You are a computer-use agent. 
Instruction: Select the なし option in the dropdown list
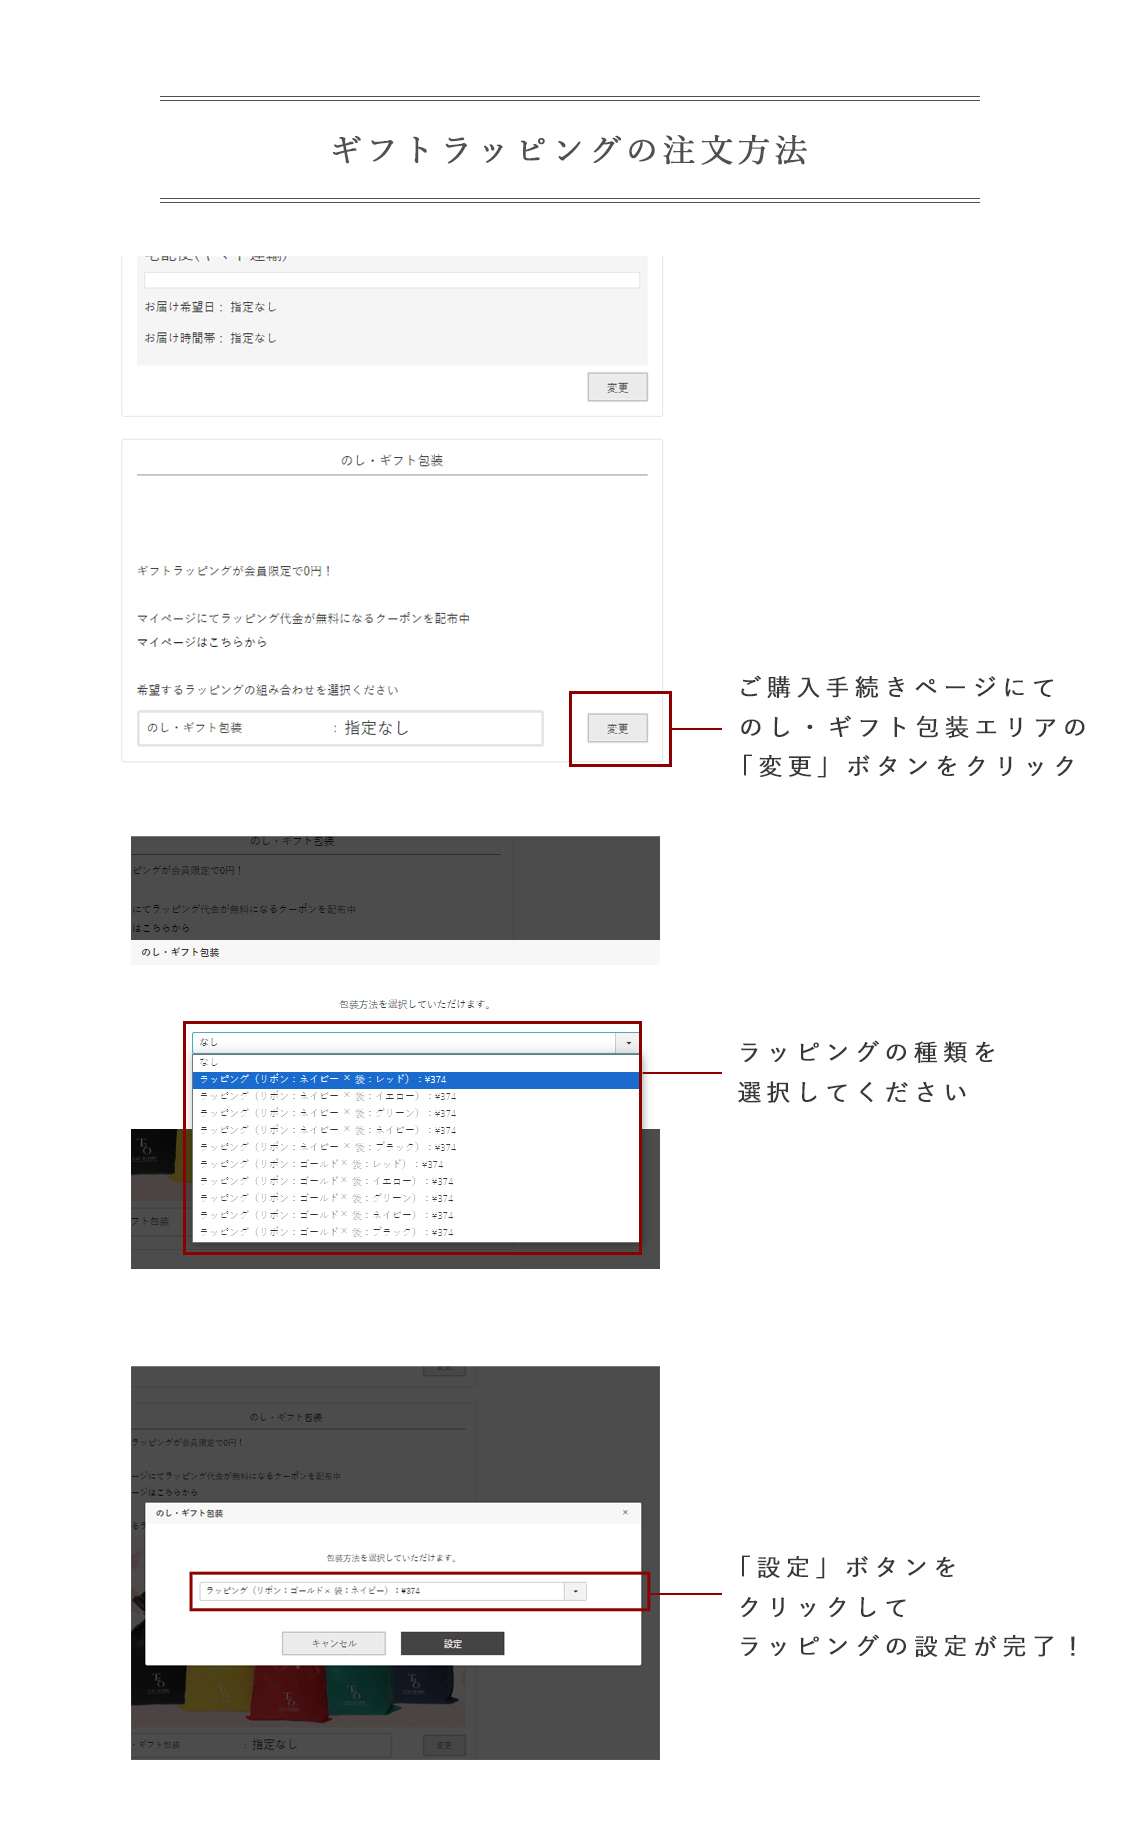tap(210, 1062)
